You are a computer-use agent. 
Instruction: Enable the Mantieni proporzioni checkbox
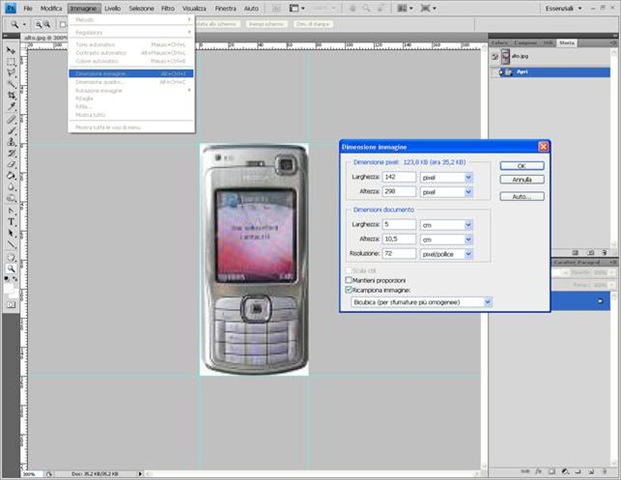348,280
